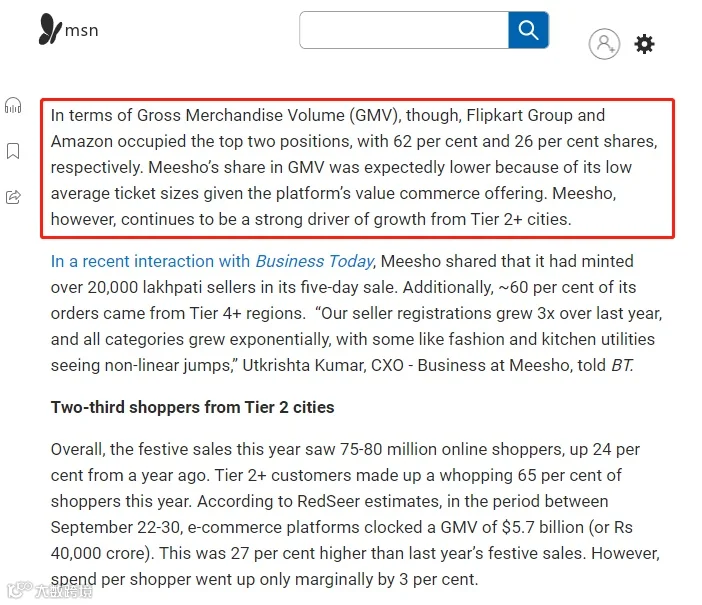The image size is (702, 605).
Task: Focus the MSN search text box
Action: 404,30
